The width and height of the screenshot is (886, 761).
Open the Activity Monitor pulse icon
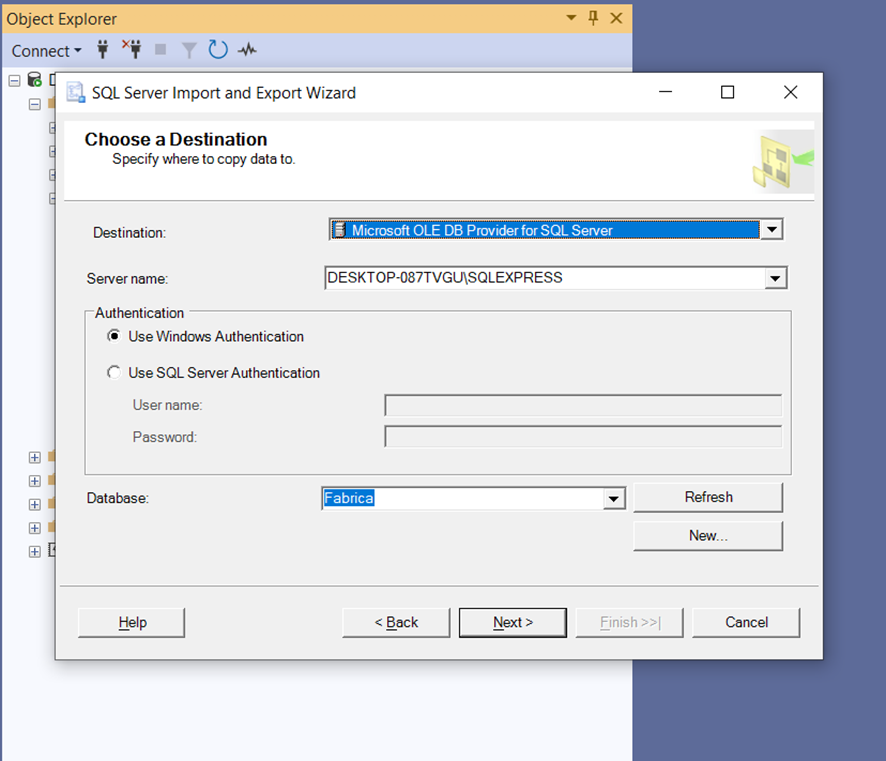click(x=247, y=50)
